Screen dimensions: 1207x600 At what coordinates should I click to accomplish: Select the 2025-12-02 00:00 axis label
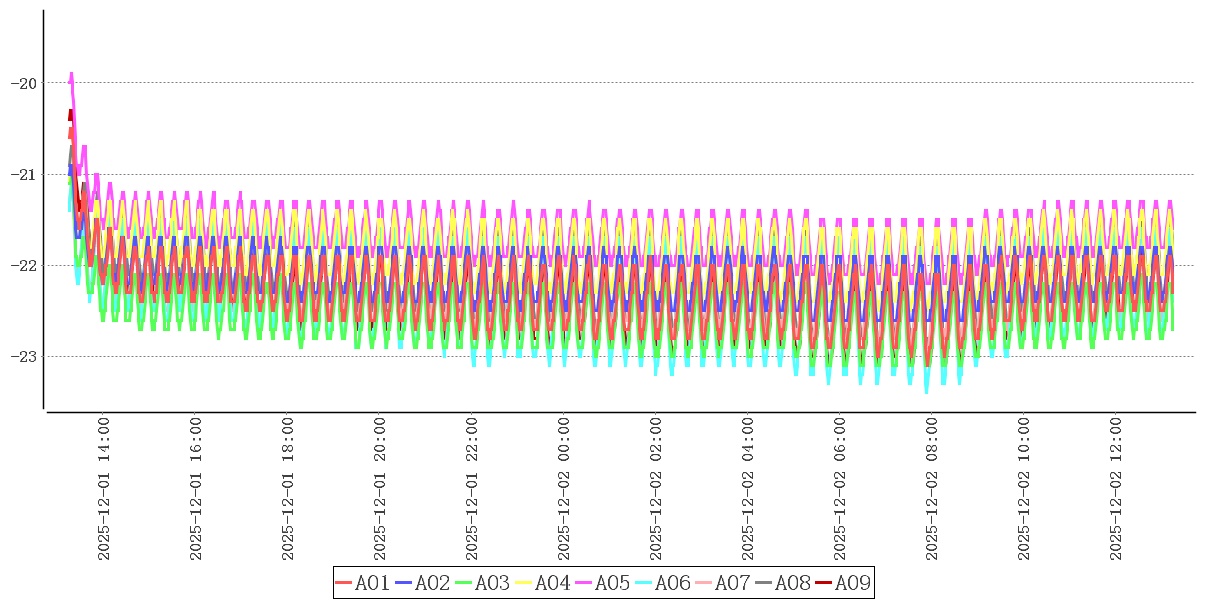point(564,489)
